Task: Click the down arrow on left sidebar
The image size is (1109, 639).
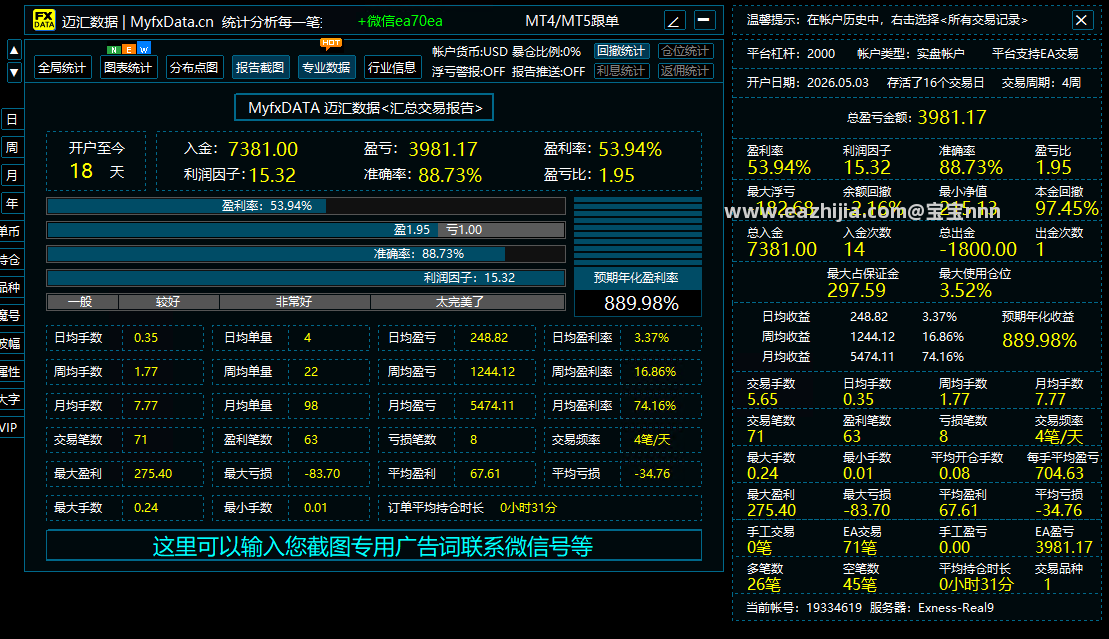Action: (14, 72)
